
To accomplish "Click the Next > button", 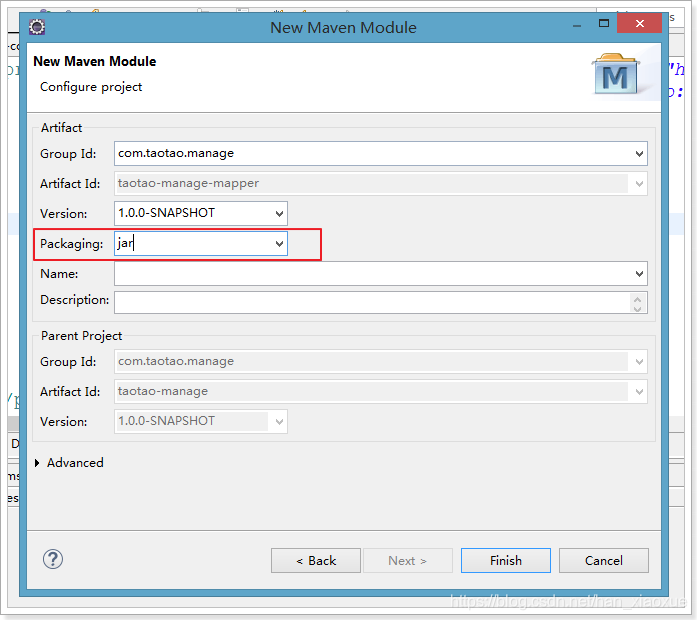I will point(408,560).
